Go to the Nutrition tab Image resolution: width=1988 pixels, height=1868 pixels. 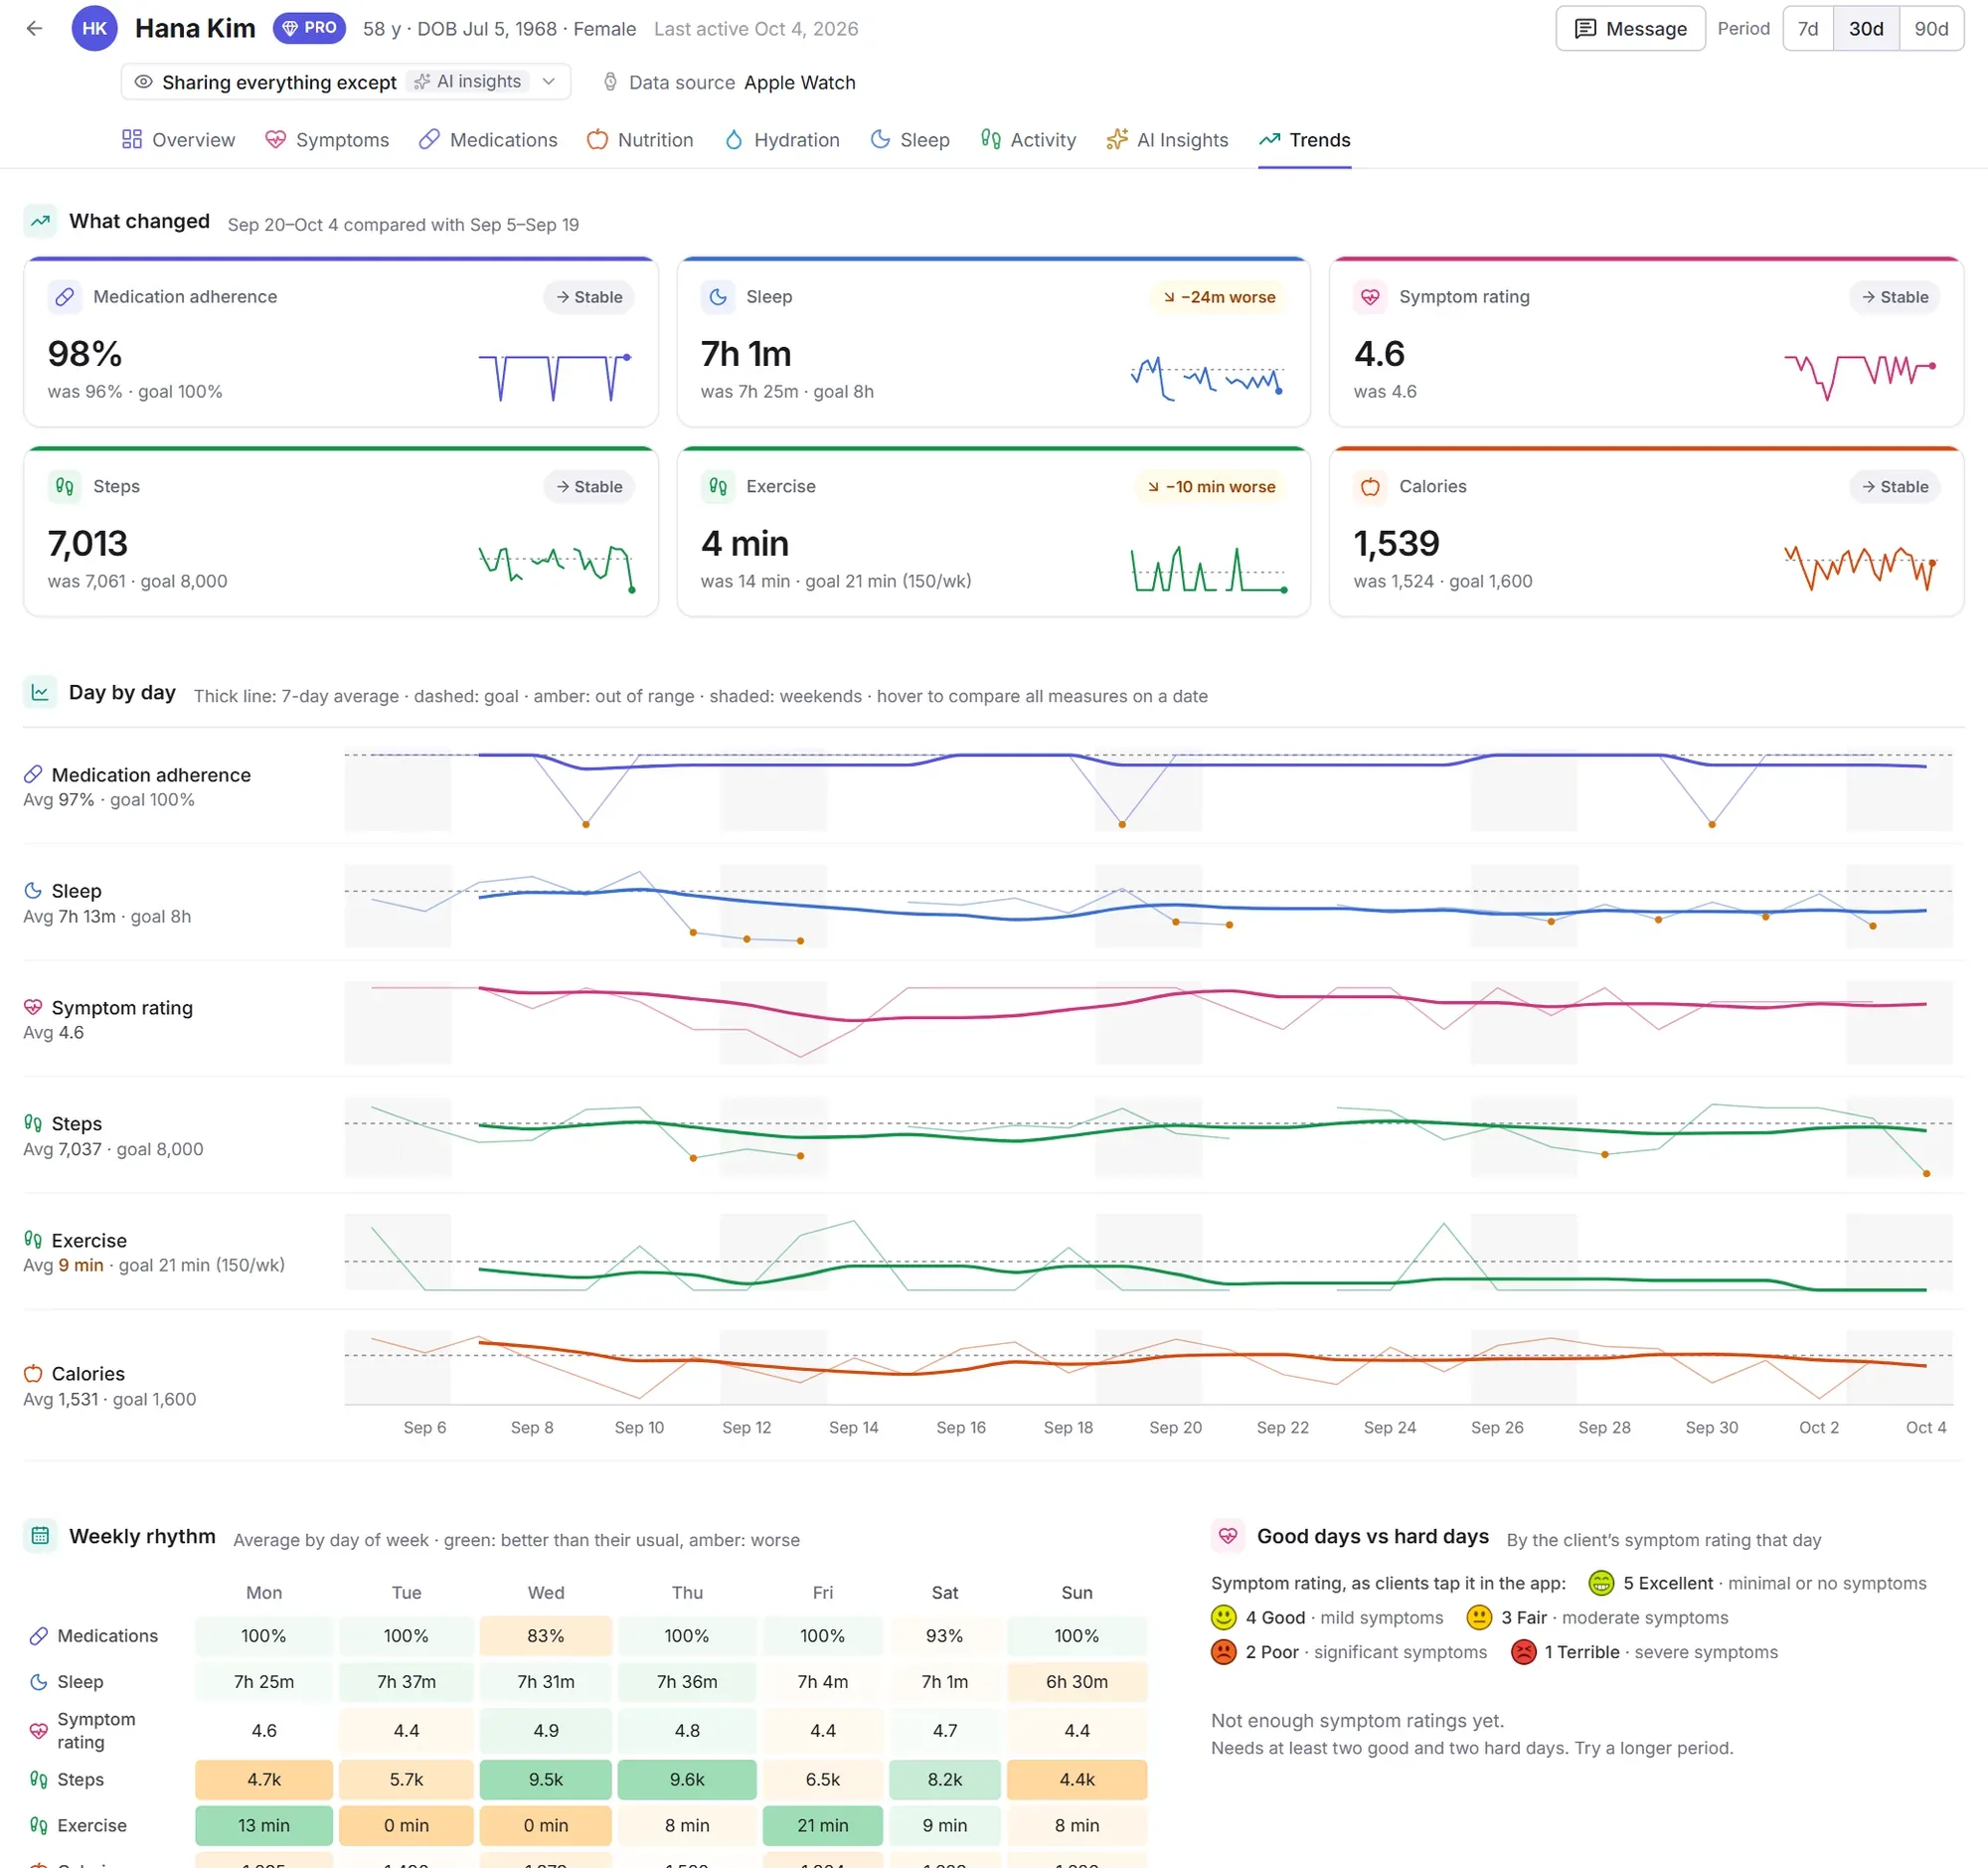pos(640,140)
